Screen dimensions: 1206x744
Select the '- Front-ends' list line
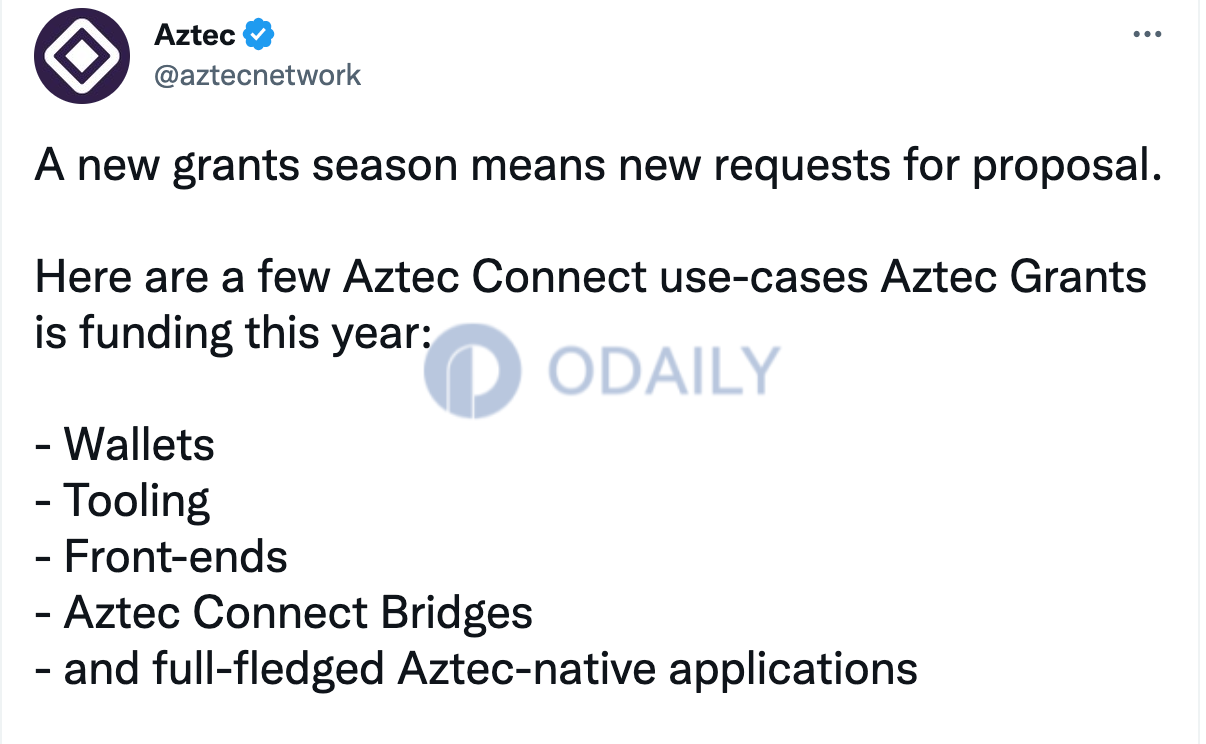(162, 556)
